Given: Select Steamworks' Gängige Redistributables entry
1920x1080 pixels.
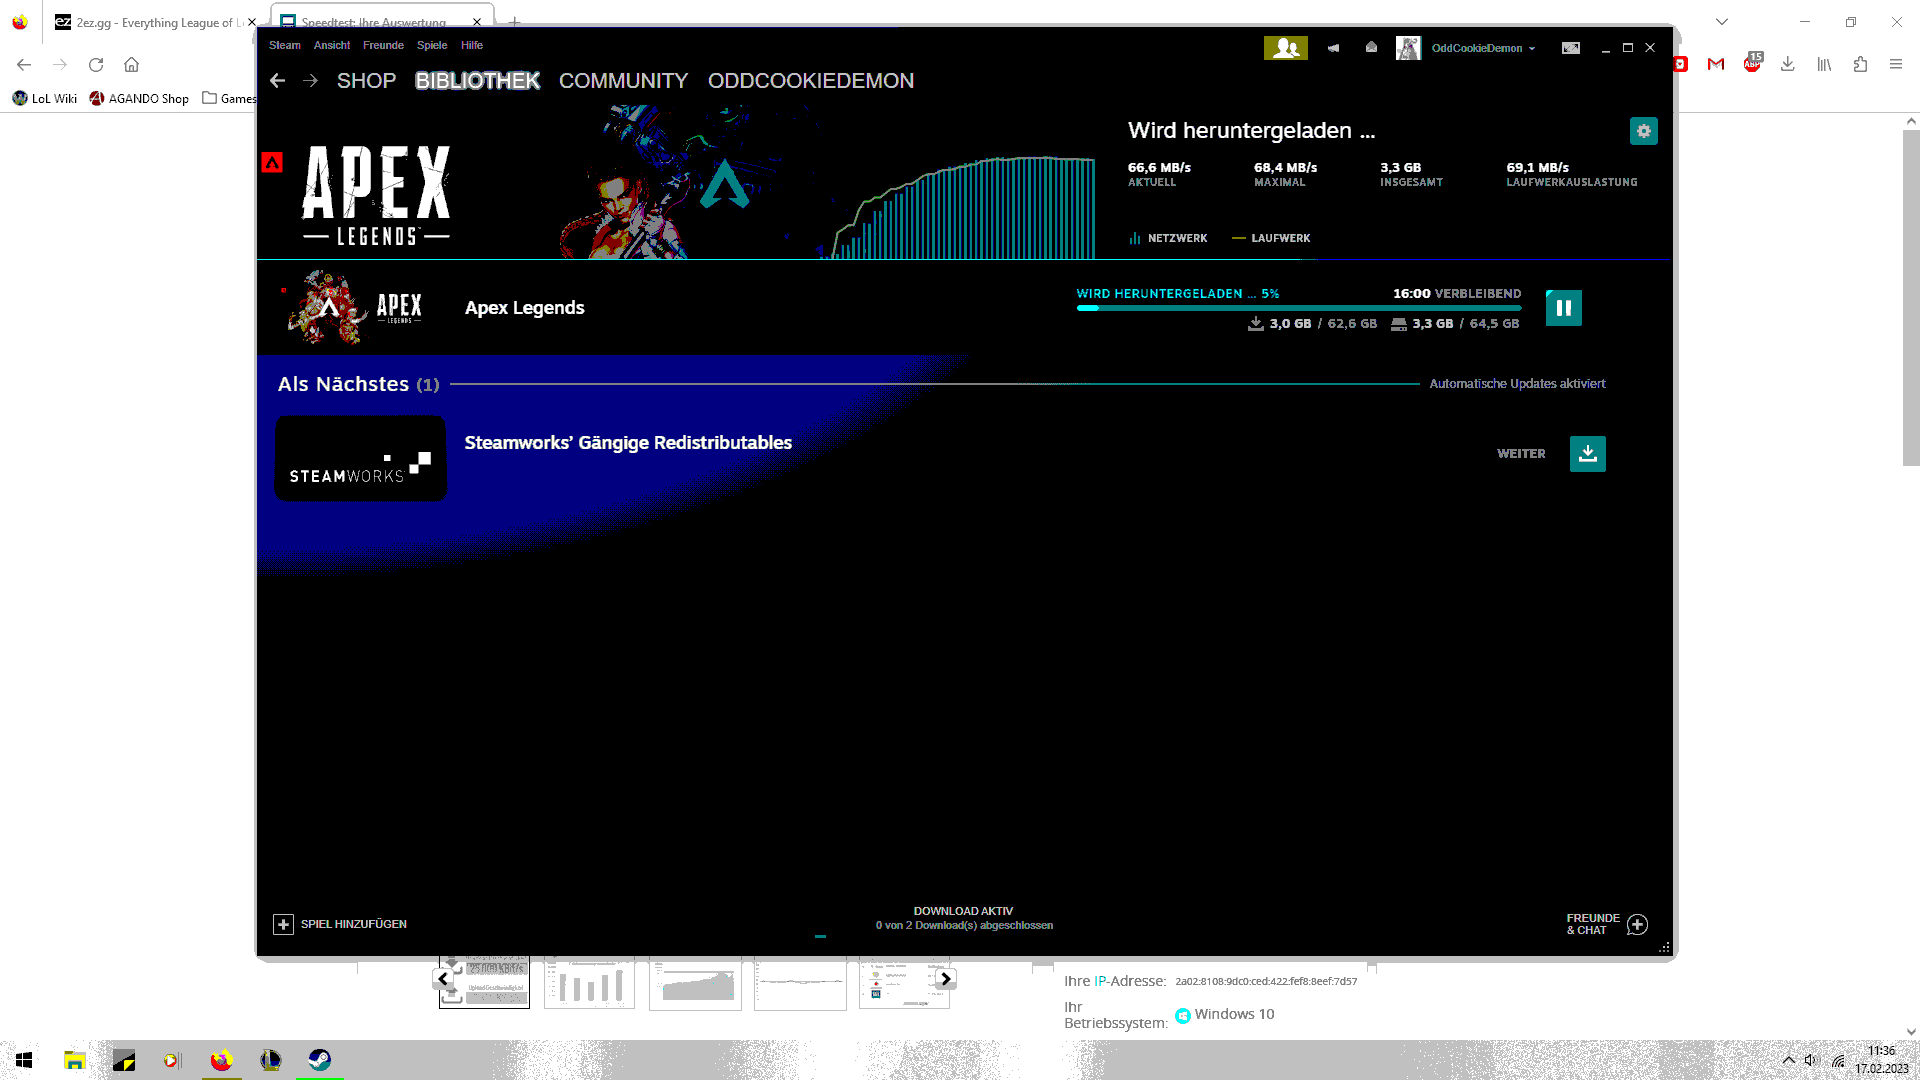Looking at the screenshot, I should coord(628,443).
